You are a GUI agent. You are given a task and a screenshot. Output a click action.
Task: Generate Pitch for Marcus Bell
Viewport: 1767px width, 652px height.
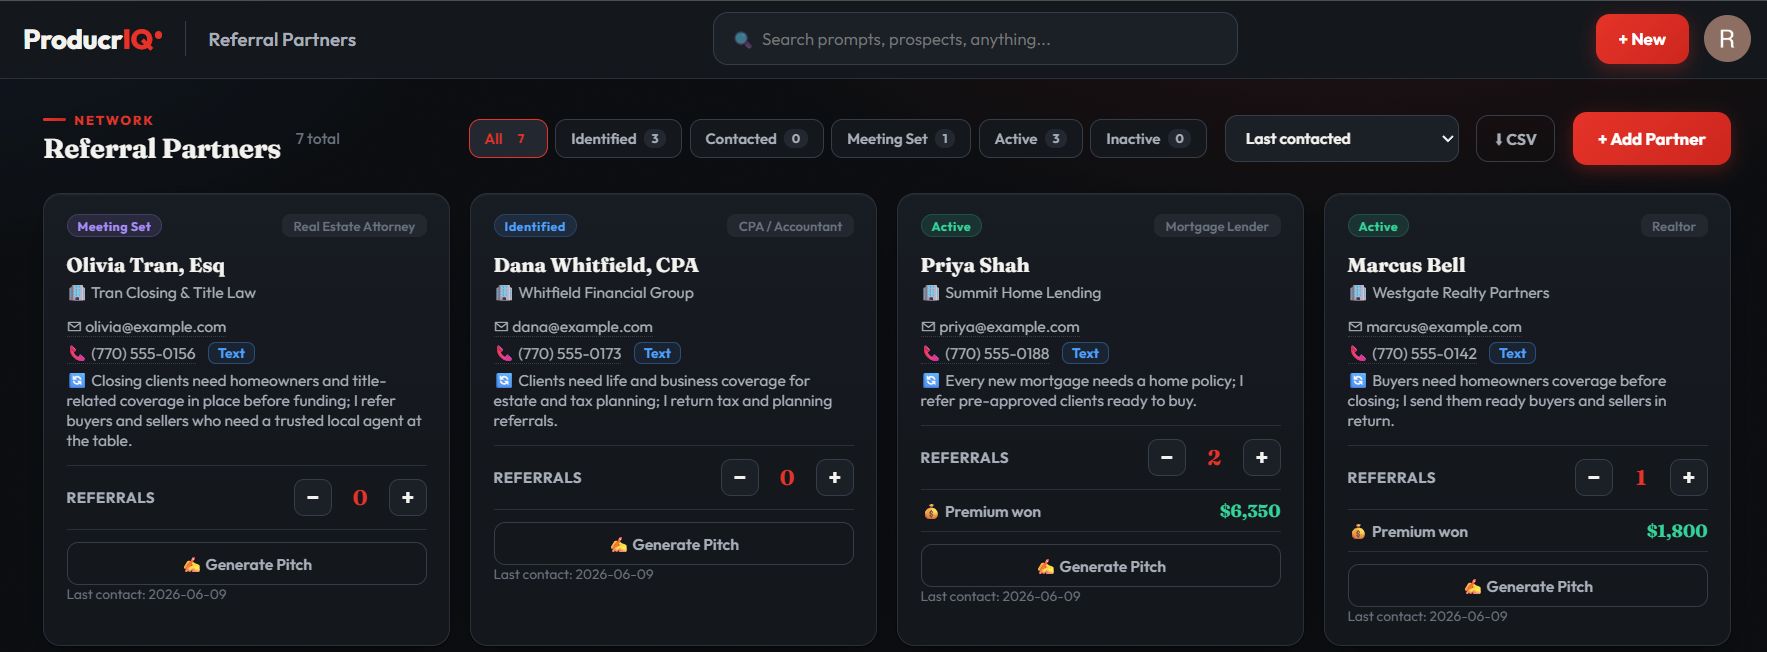click(1528, 586)
